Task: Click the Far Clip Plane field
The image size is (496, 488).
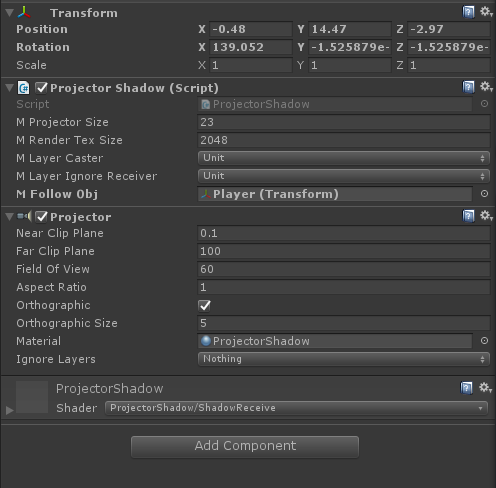Action: click(344, 251)
